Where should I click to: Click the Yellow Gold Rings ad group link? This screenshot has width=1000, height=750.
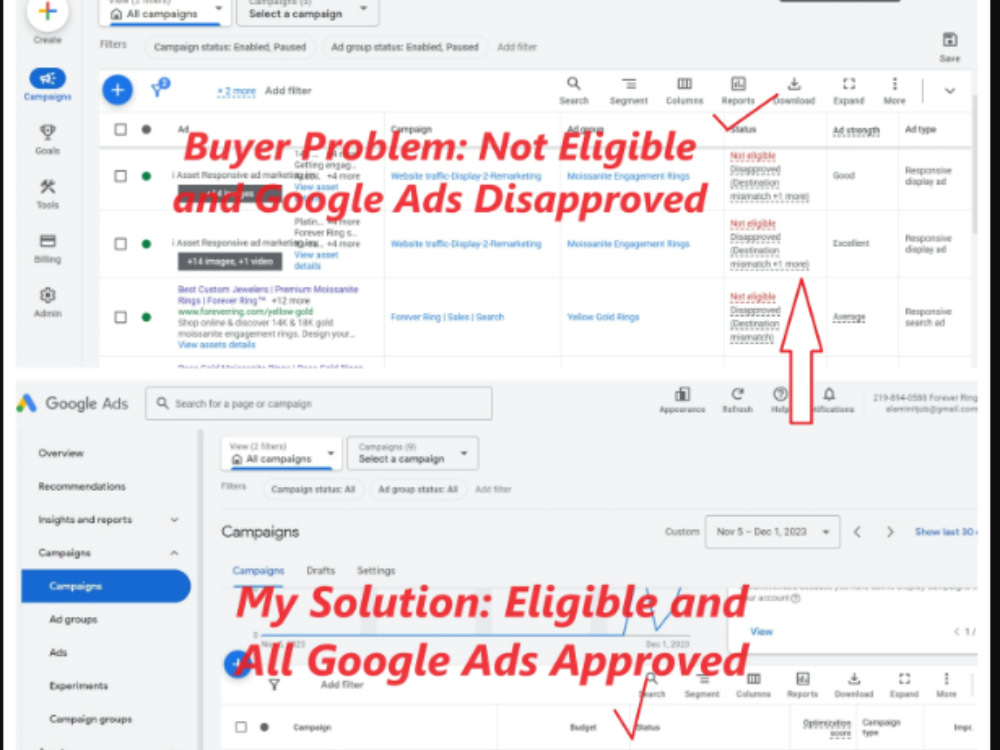click(603, 317)
